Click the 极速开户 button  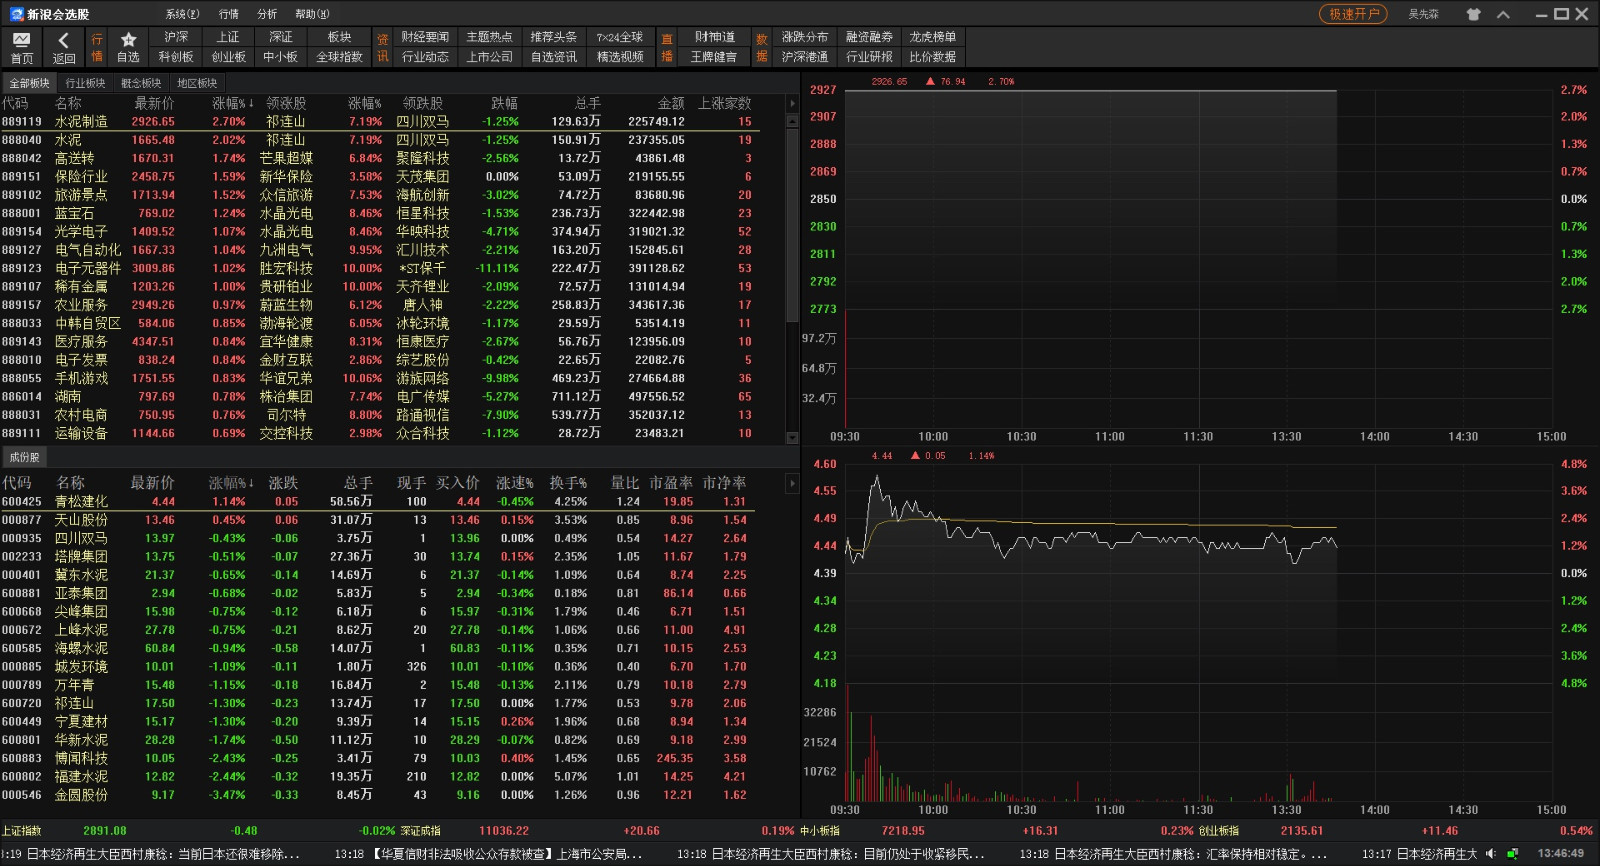[1353, 14]
